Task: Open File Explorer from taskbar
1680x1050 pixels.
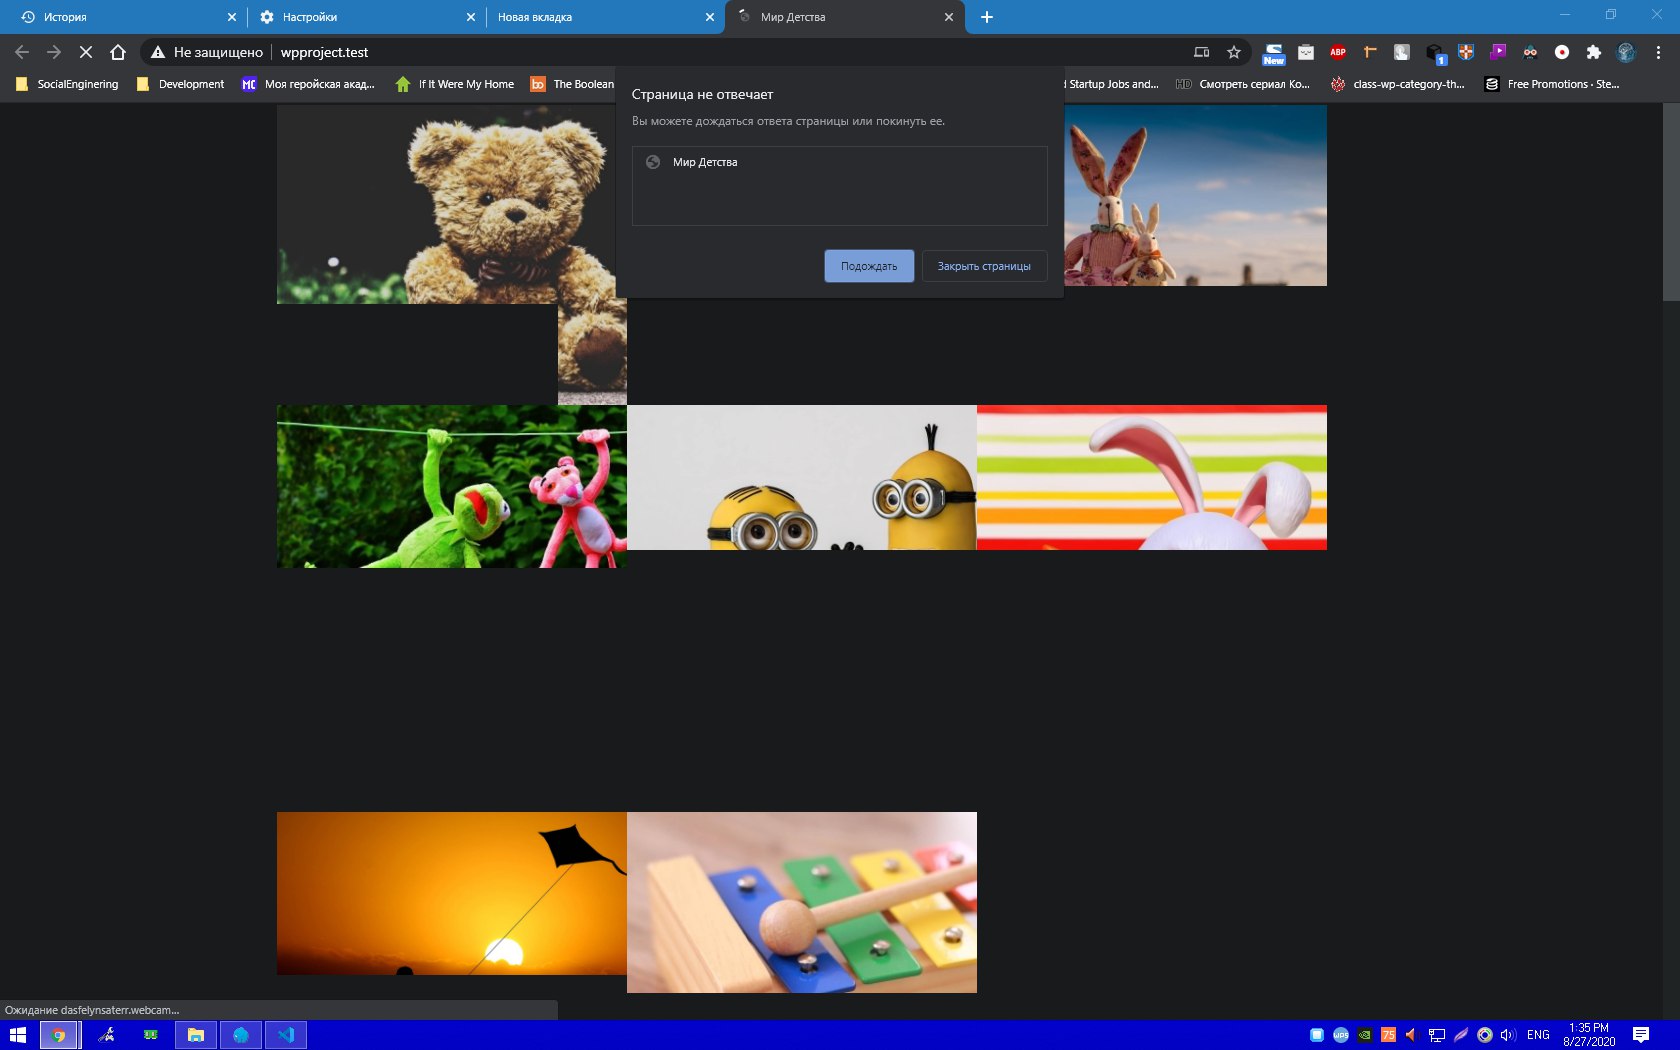Action: pyautogui.click(x=196, y=1035)
